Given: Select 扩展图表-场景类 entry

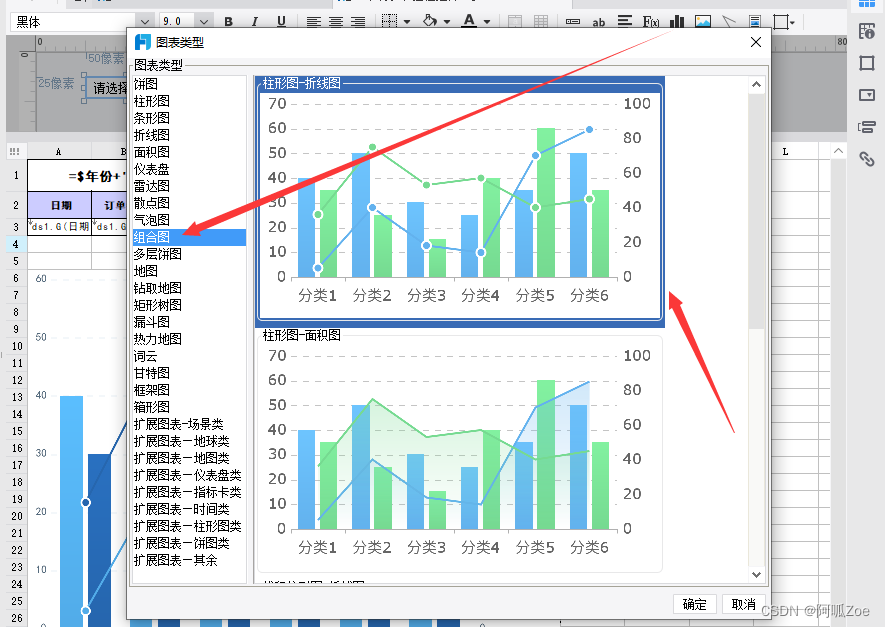Looking at the screenshot, I should click(189, 424).
